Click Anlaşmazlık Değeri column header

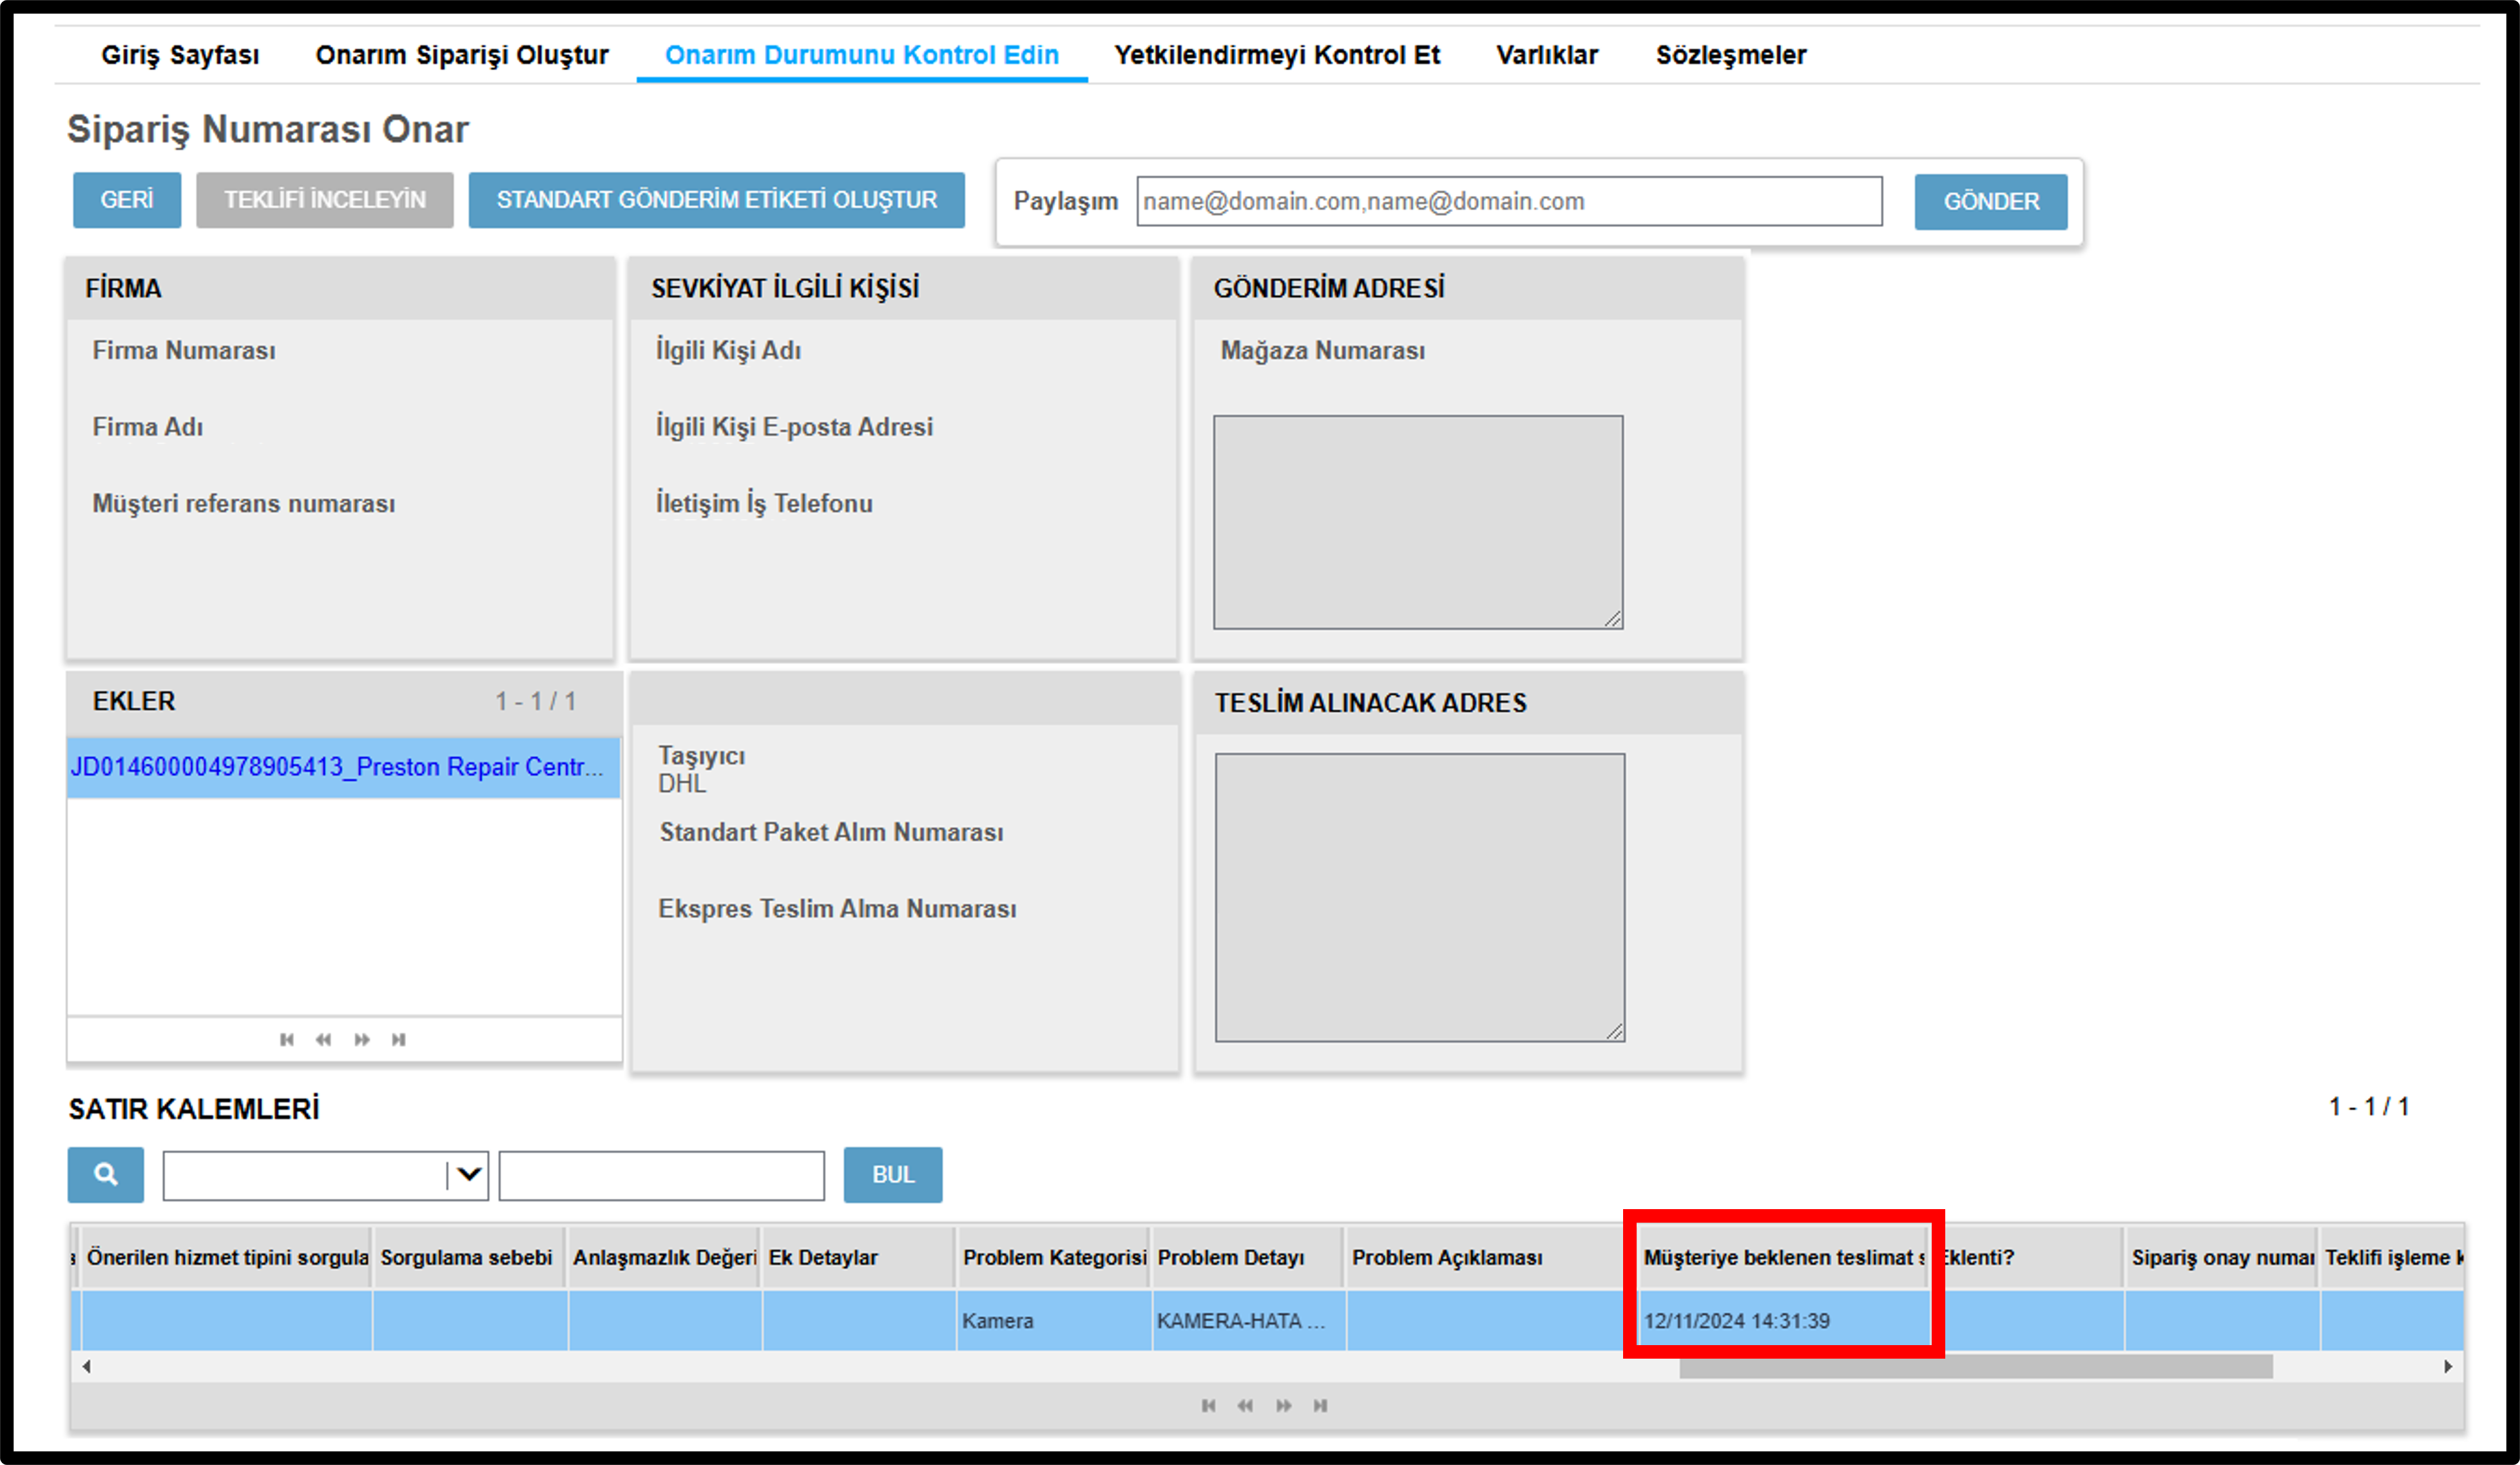pos(664,1258)
